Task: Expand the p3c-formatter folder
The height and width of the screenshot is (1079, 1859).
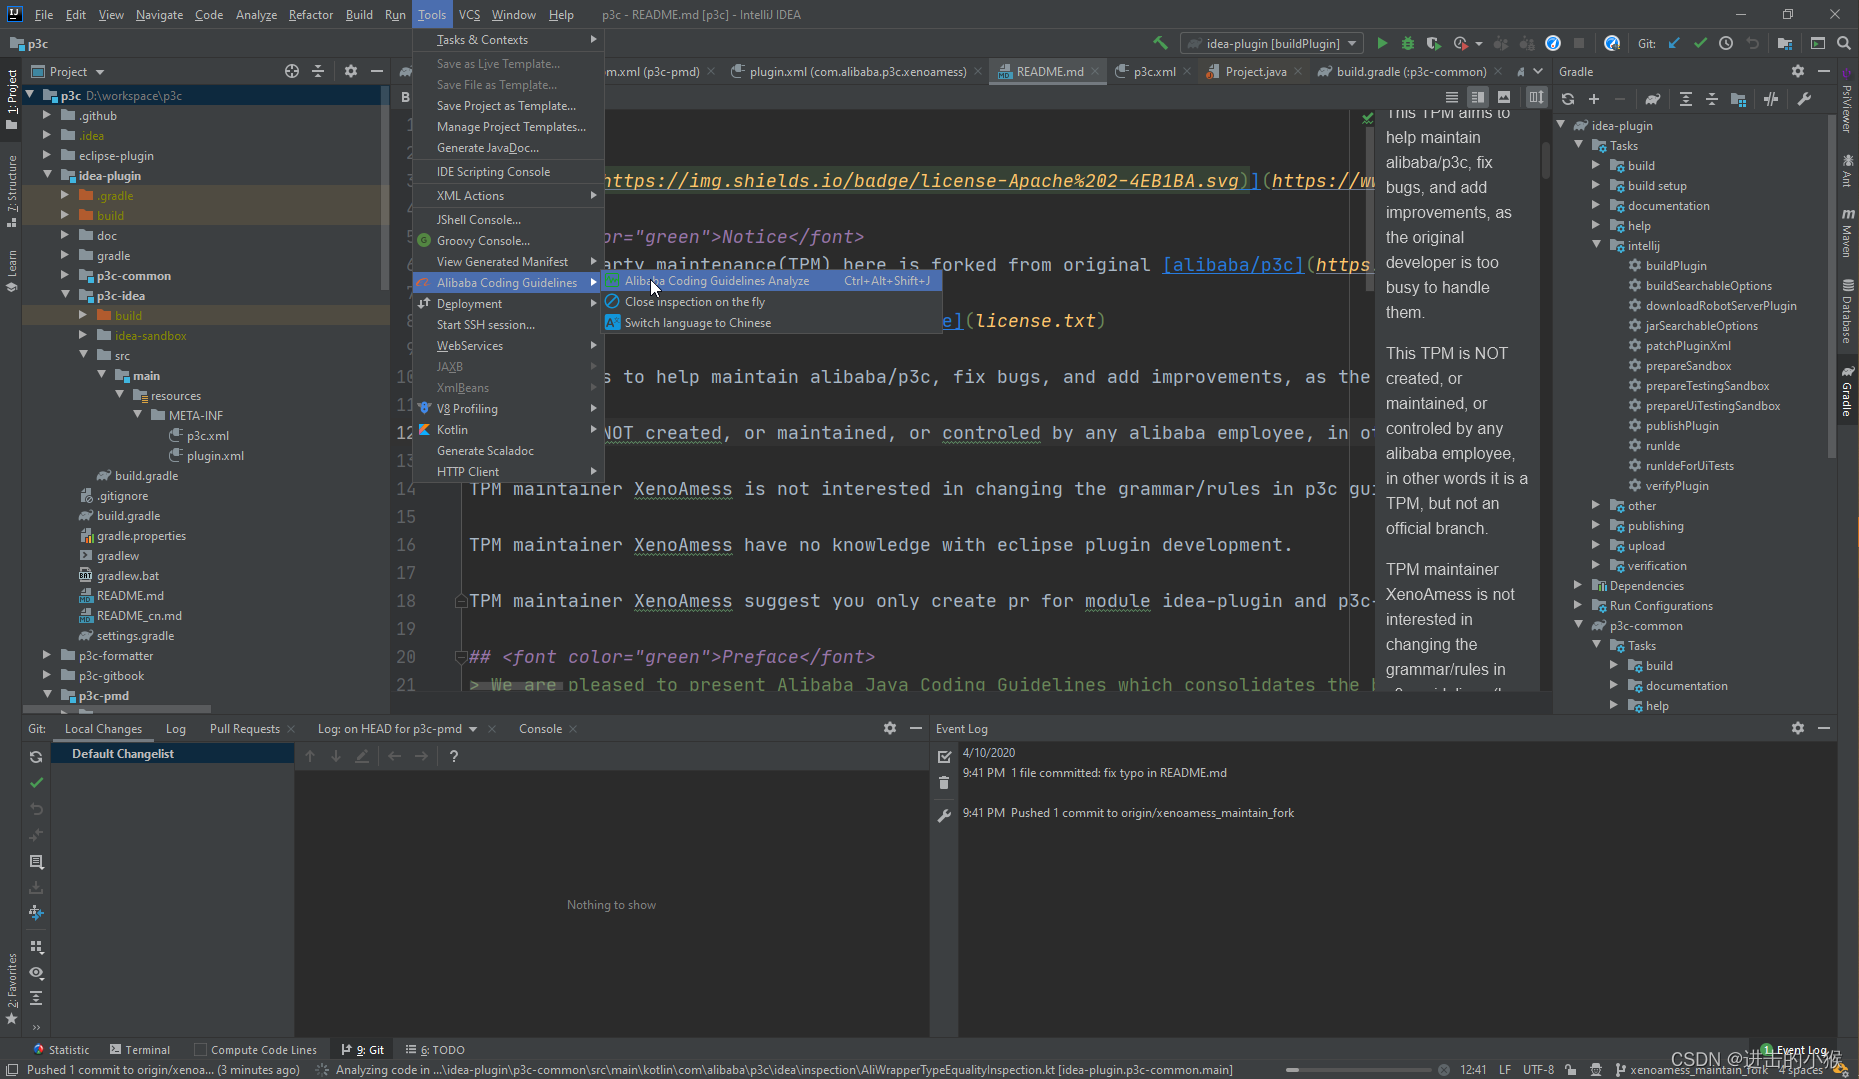Action: (x=47, y=655)
